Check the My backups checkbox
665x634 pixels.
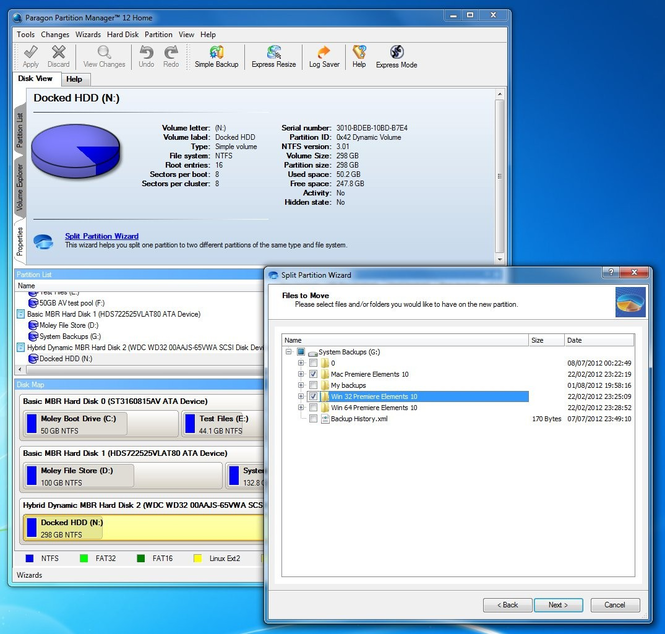(313, 385)
